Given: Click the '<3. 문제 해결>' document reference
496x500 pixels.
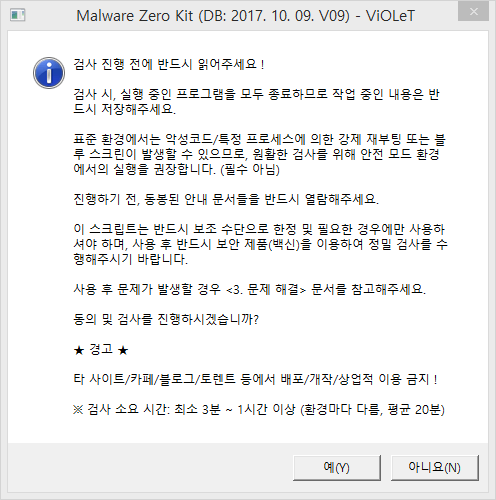Looking at the screenshot, I should 266,289.
